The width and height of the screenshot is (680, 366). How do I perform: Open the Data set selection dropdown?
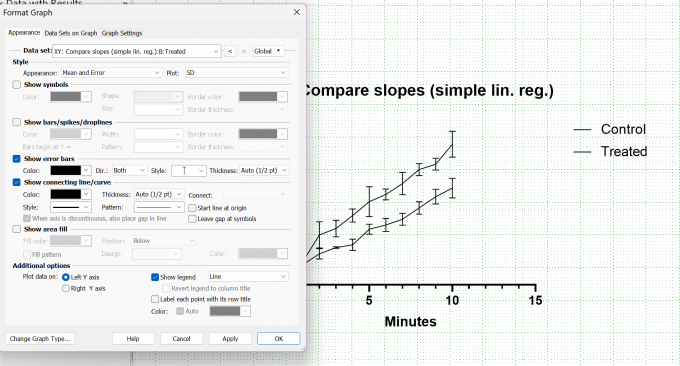[137, 51]
